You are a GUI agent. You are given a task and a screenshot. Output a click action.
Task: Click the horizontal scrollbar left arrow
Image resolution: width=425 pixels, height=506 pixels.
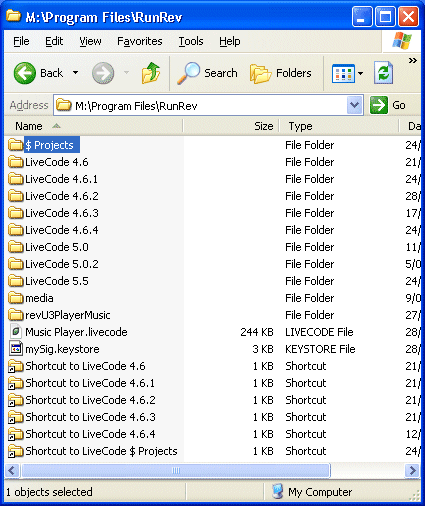coord(12,471)
